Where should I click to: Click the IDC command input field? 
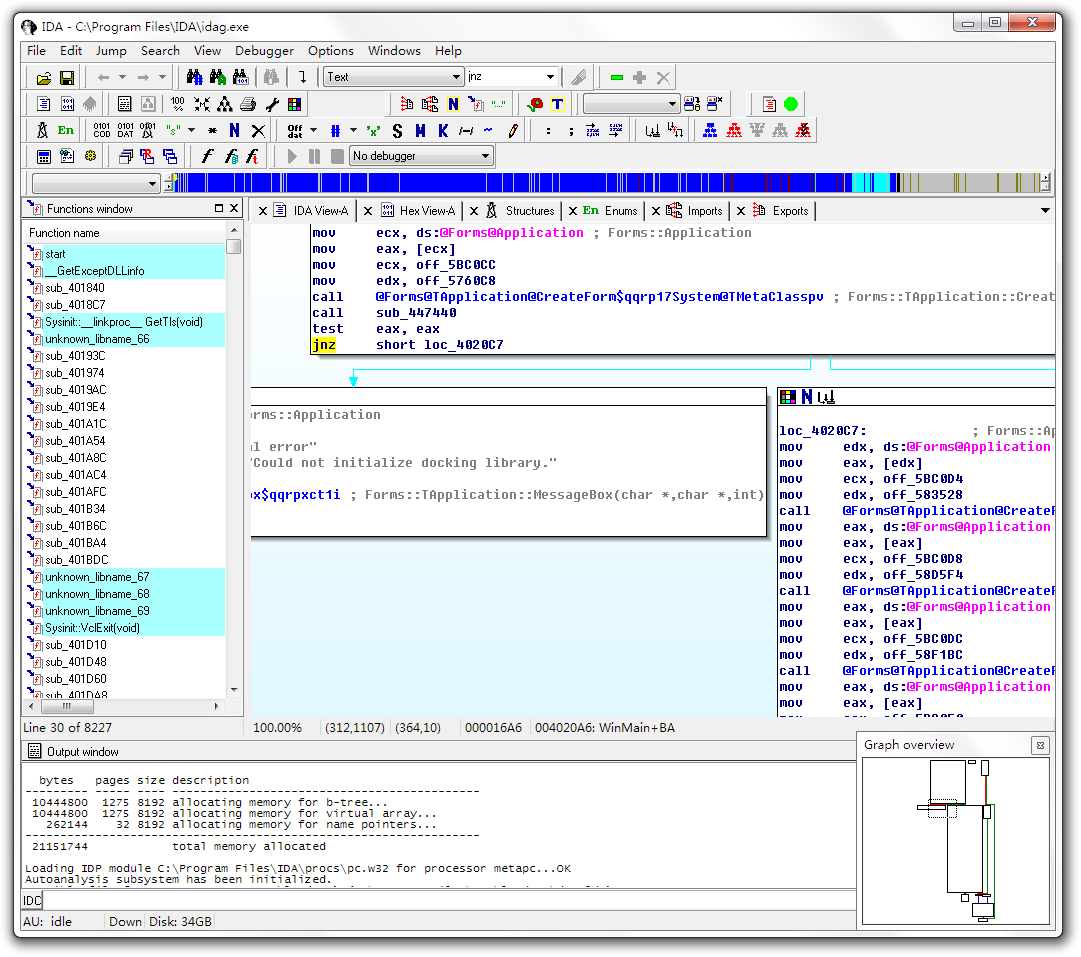(449, 900)
